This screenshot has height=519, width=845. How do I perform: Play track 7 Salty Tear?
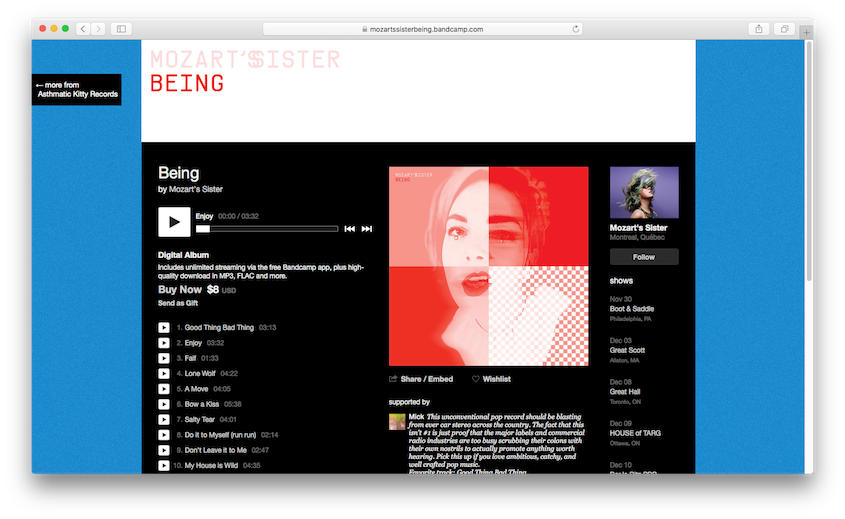[164, 419]
